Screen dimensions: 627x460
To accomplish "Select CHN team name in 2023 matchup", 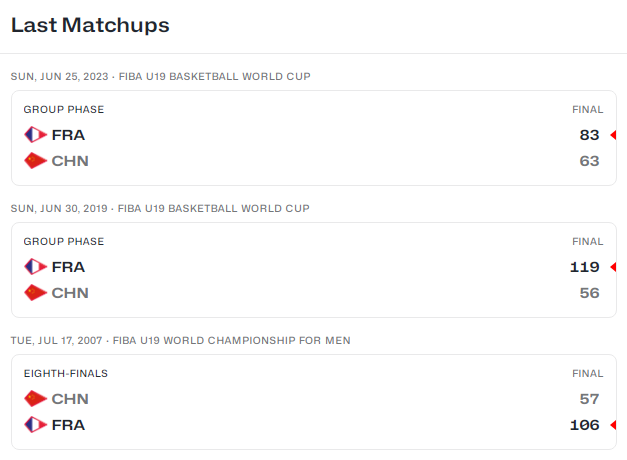I will pos(70,161).
